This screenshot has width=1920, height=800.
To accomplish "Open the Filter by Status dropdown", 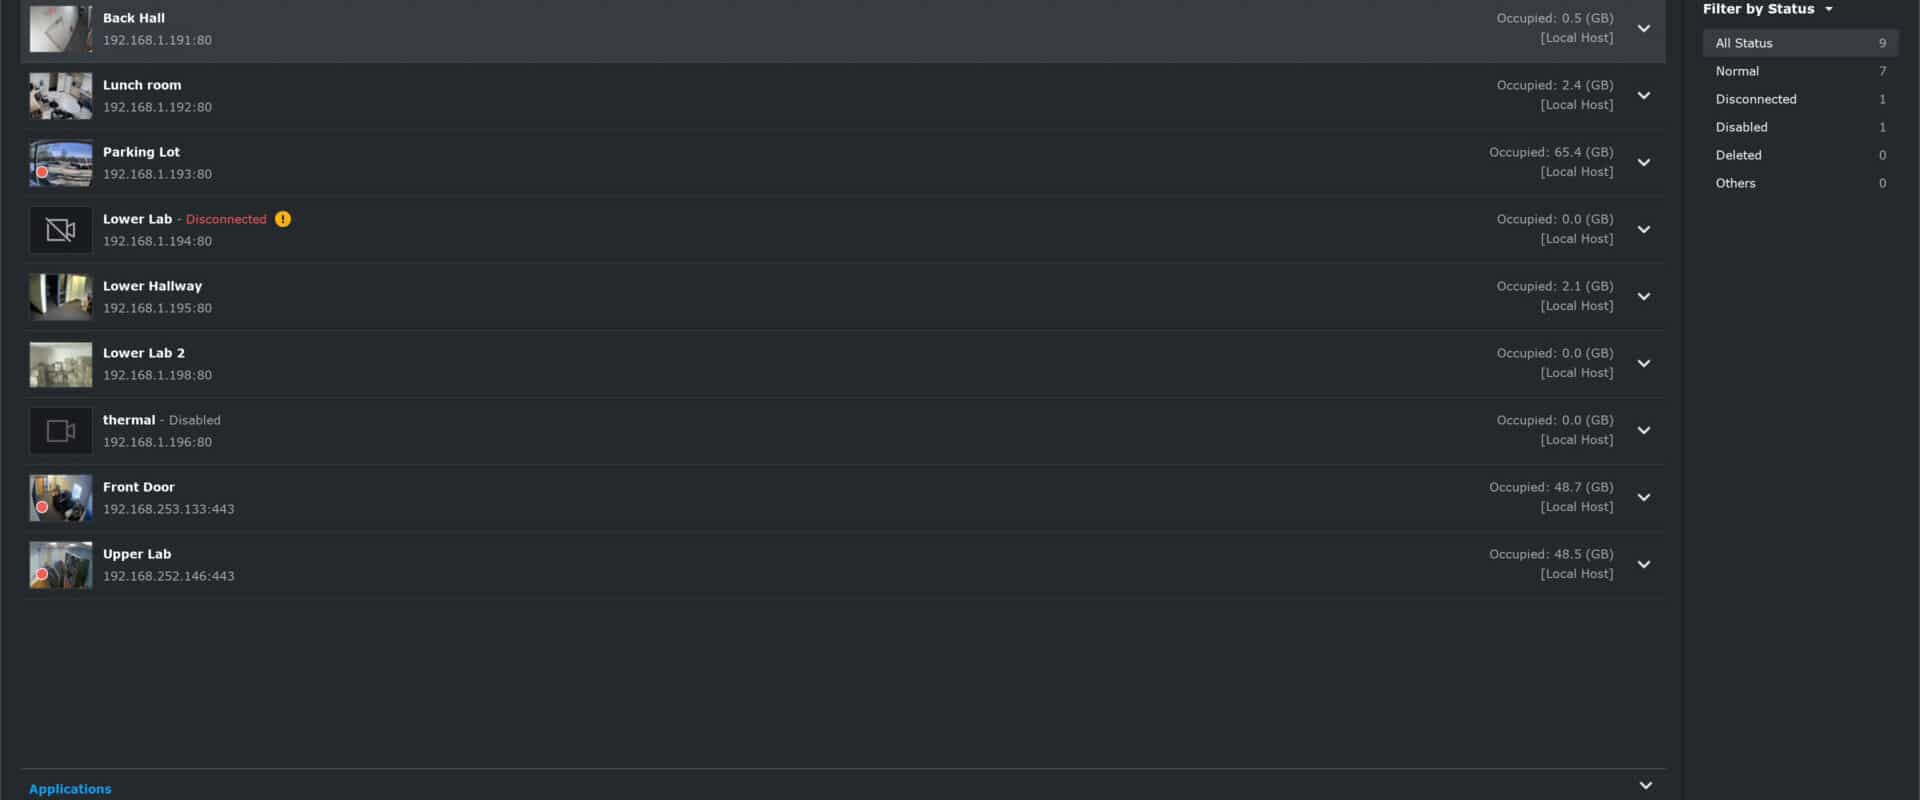I will tap(1768, 9).
